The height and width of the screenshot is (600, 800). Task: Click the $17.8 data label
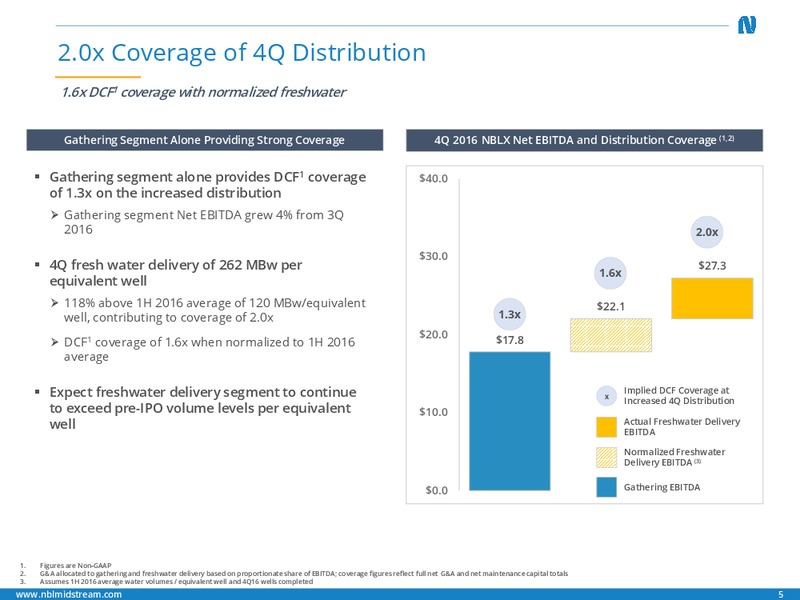(x=510, y=340)
